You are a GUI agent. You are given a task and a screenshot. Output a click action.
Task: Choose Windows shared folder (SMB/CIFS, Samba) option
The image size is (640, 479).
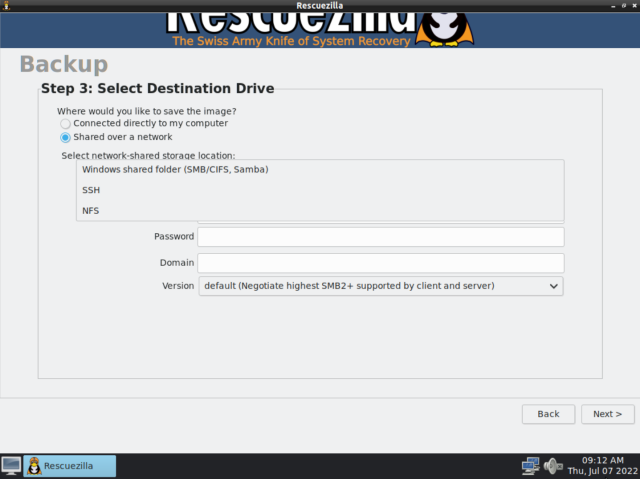click(x=320, y=169)
